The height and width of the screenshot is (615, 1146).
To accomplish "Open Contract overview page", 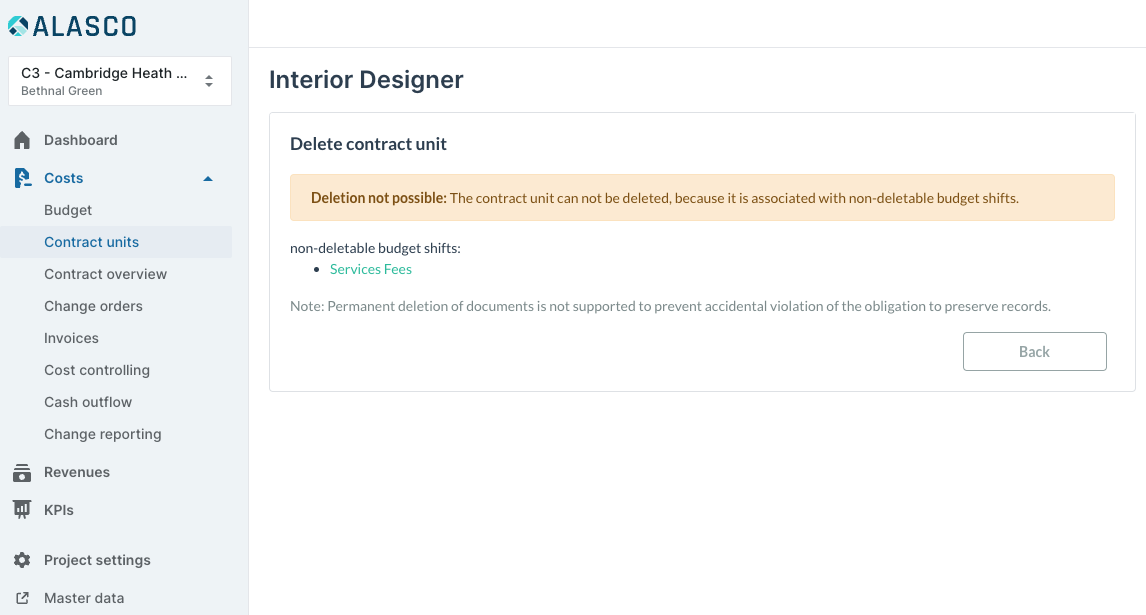I will (x=105, y=274).
